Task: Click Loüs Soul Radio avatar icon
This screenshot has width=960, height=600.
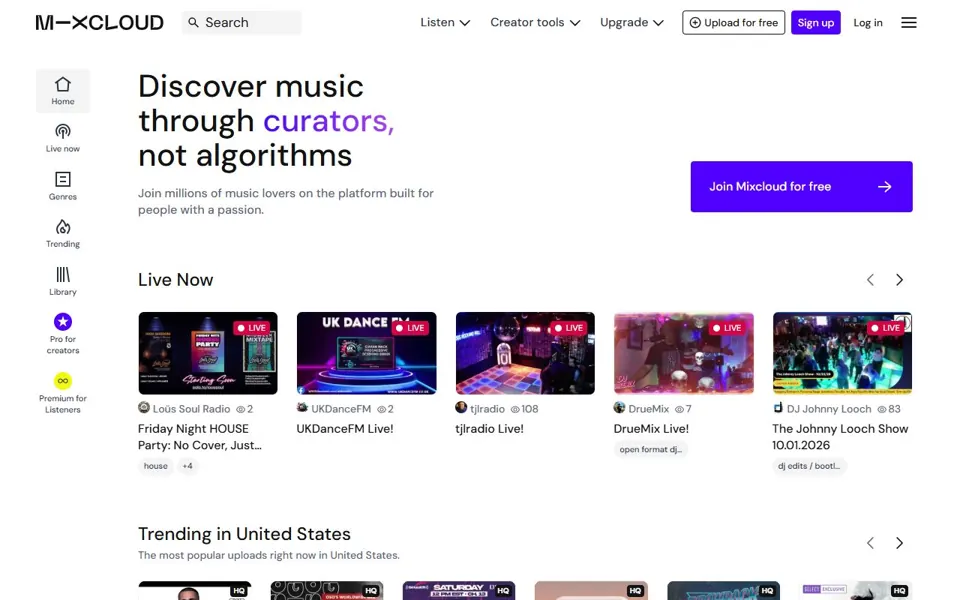Action: pos(144,407)
